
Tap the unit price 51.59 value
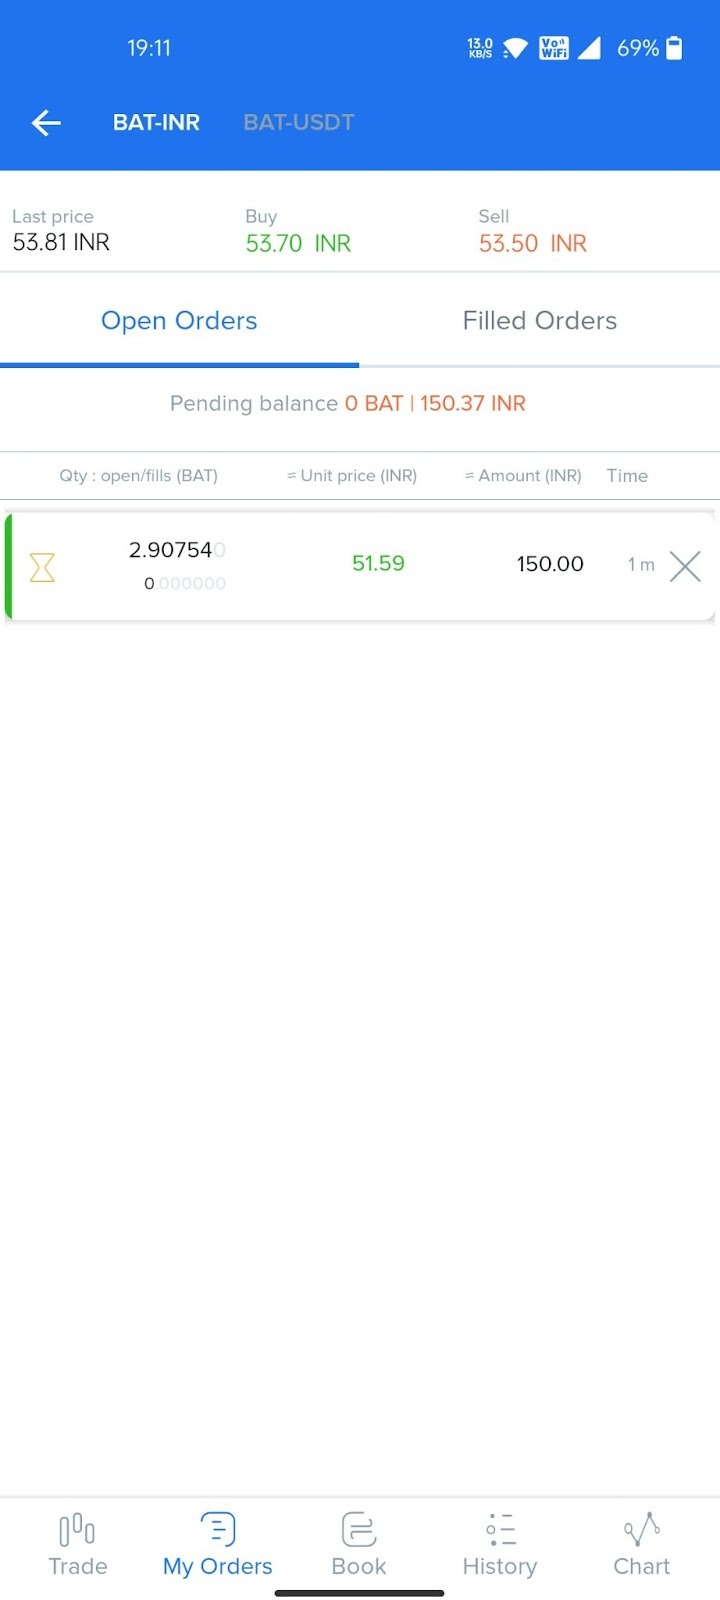(378, 564)
